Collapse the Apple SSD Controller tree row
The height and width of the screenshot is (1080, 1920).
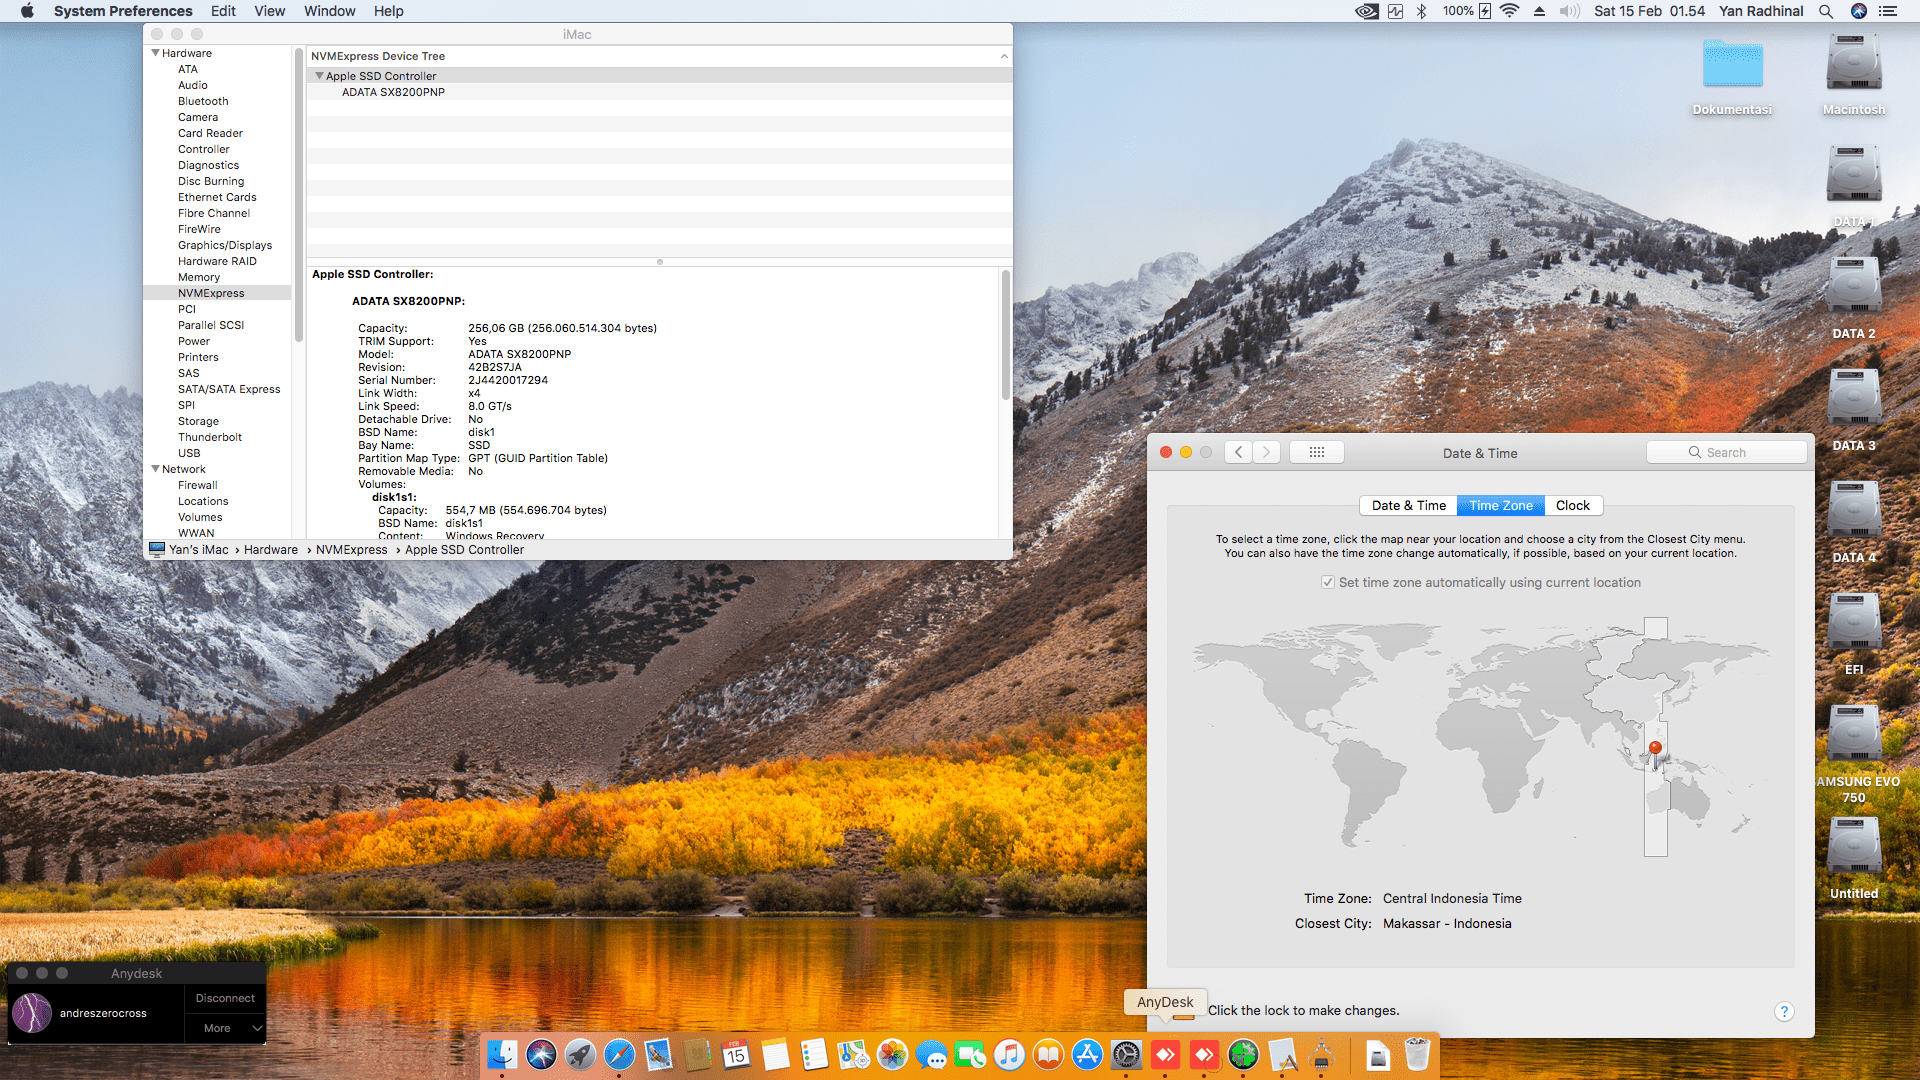pos(319,76)
